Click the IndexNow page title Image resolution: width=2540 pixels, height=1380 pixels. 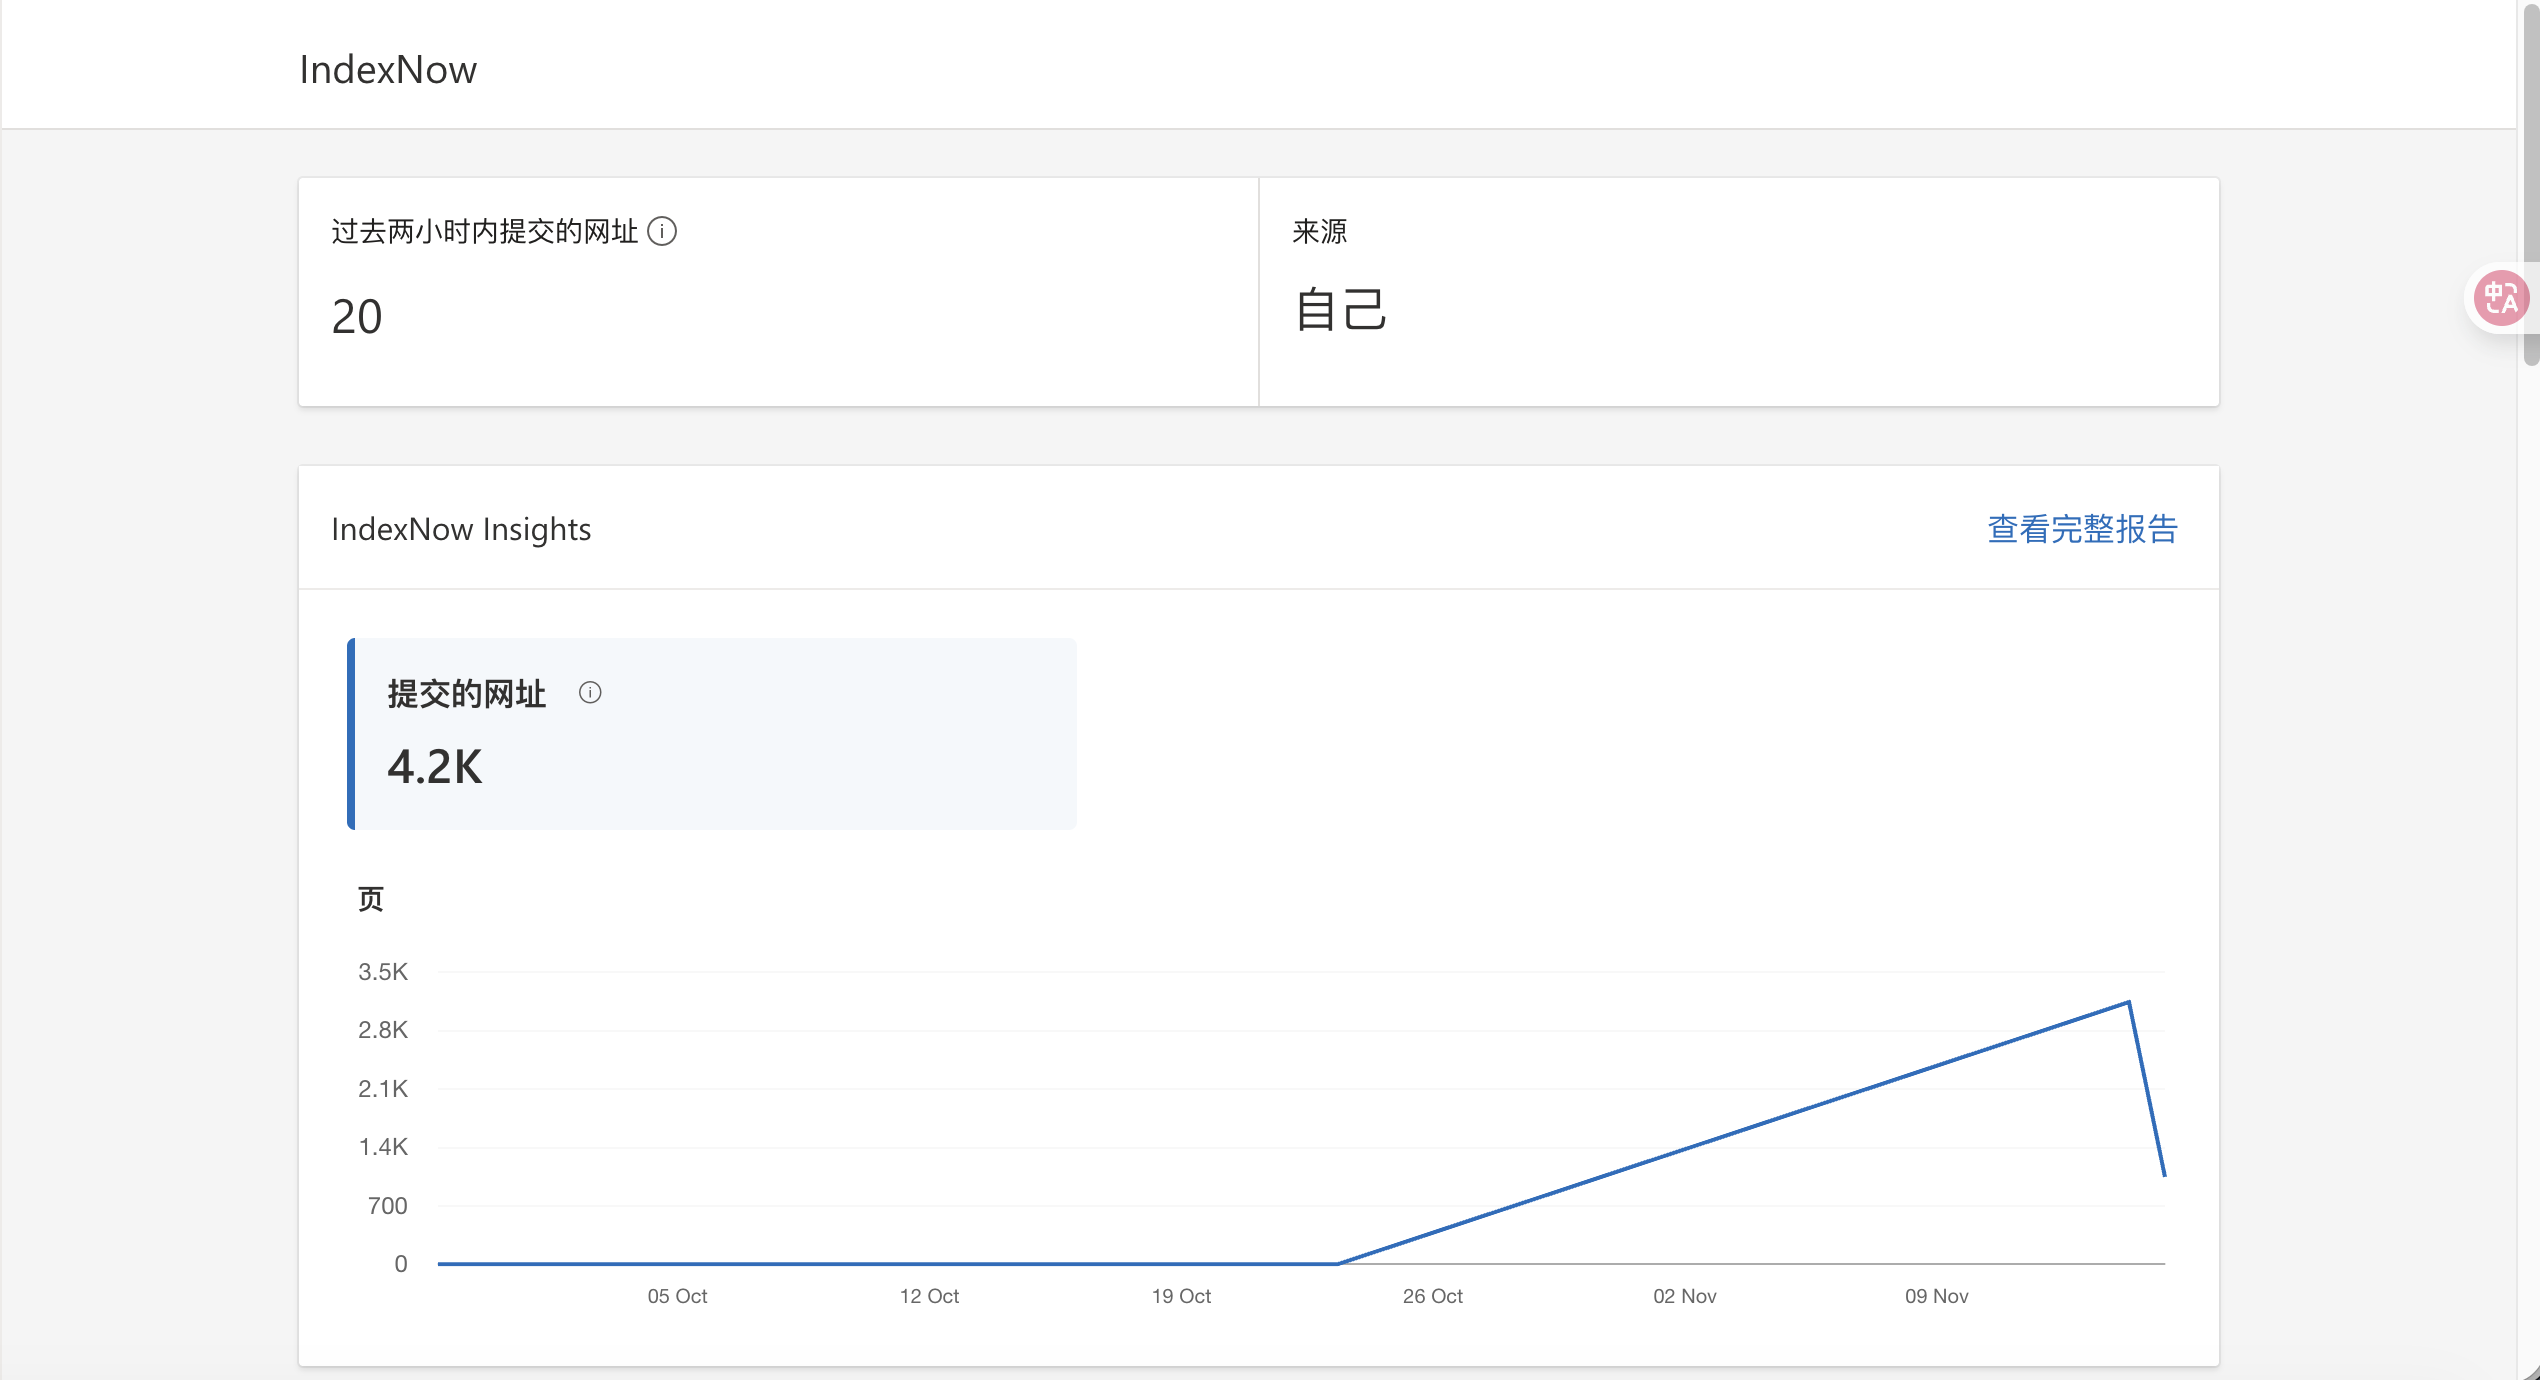point(388,70)
